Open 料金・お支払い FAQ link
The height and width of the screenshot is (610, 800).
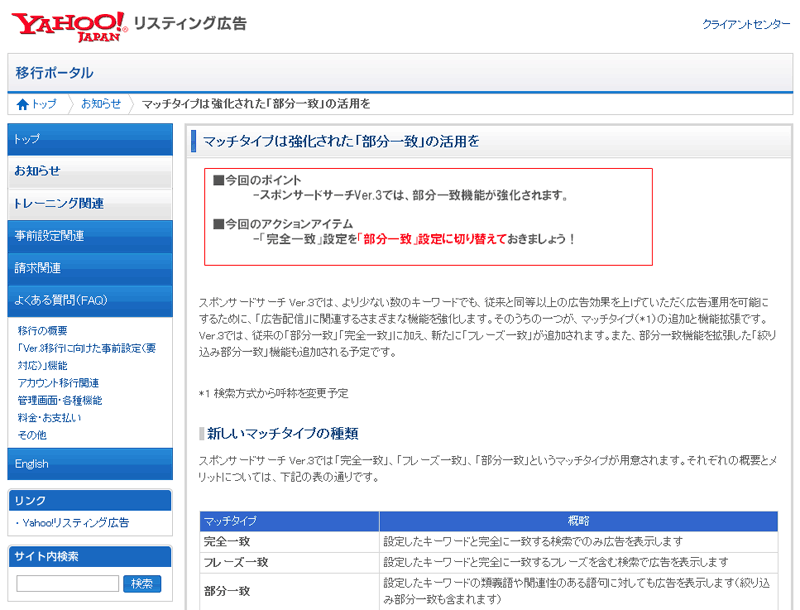click(x=50, y=418)
